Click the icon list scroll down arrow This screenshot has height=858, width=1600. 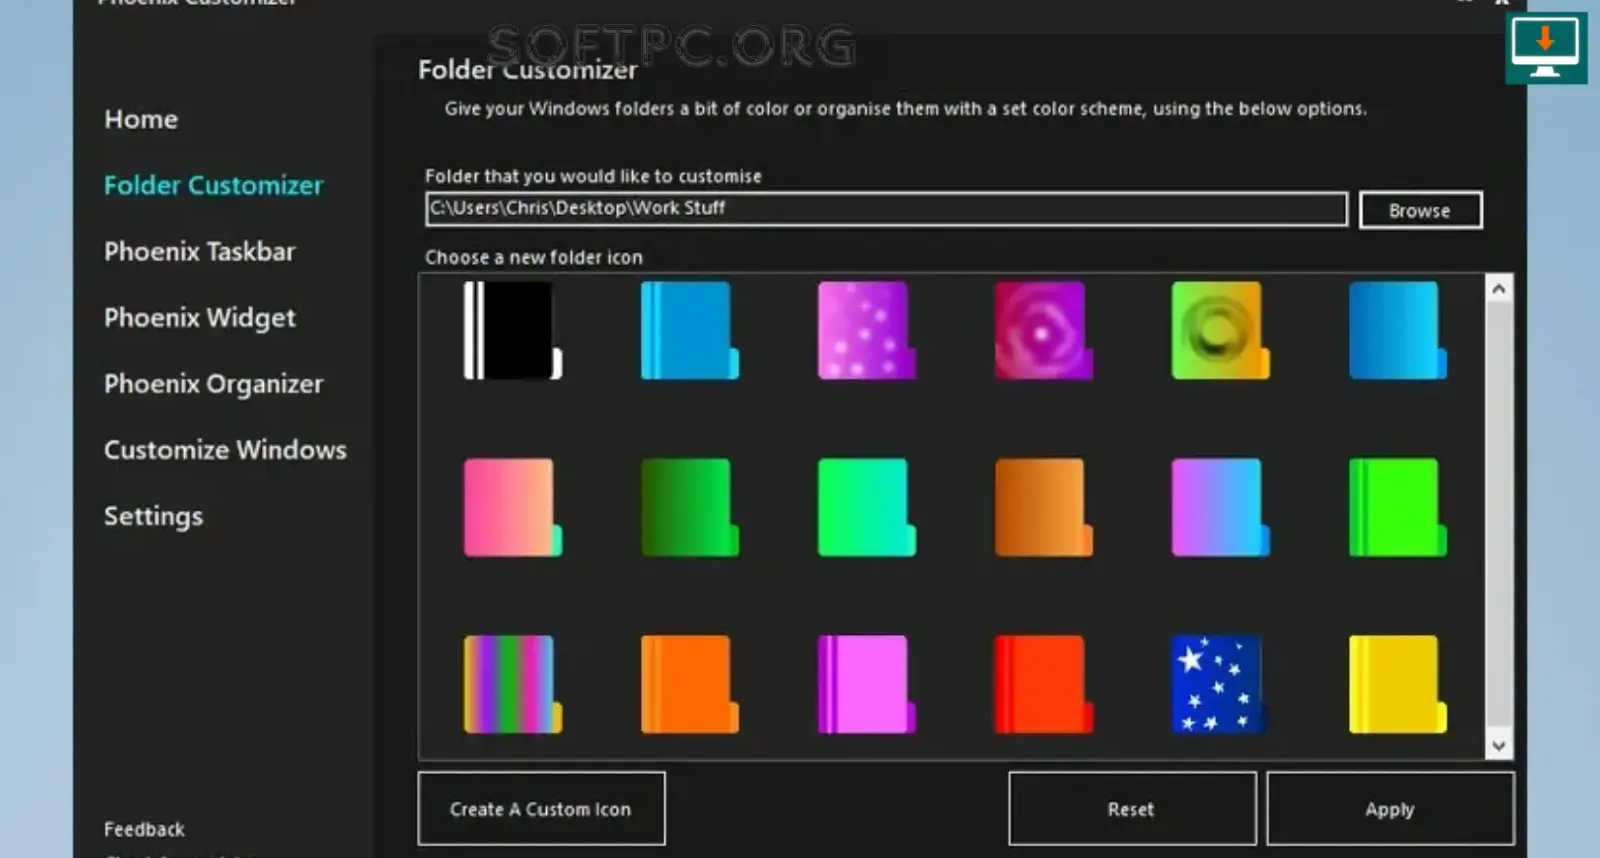(x=1498, y=745)
